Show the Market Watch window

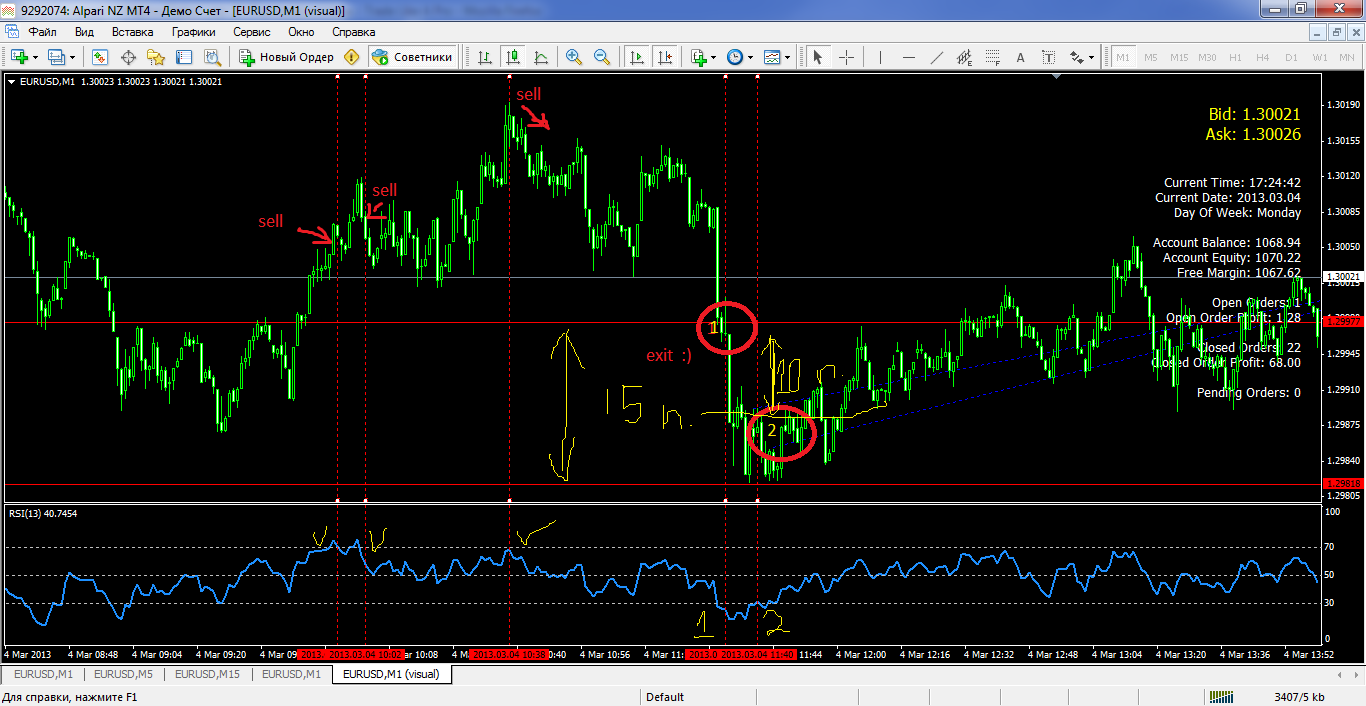(100, 57)
